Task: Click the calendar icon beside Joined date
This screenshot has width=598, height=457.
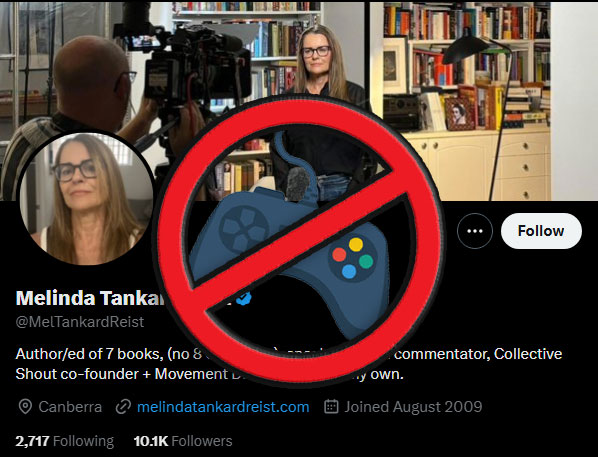Action: point(331,407)
